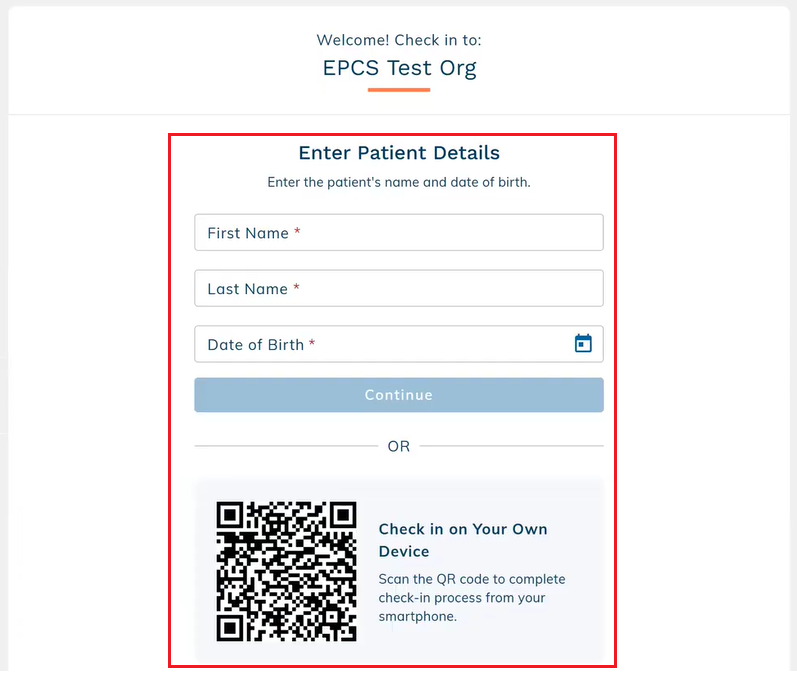The height and width of the screenshot is (676, 797).
Task: Select the Last Name input field
Action: [398, 288]
